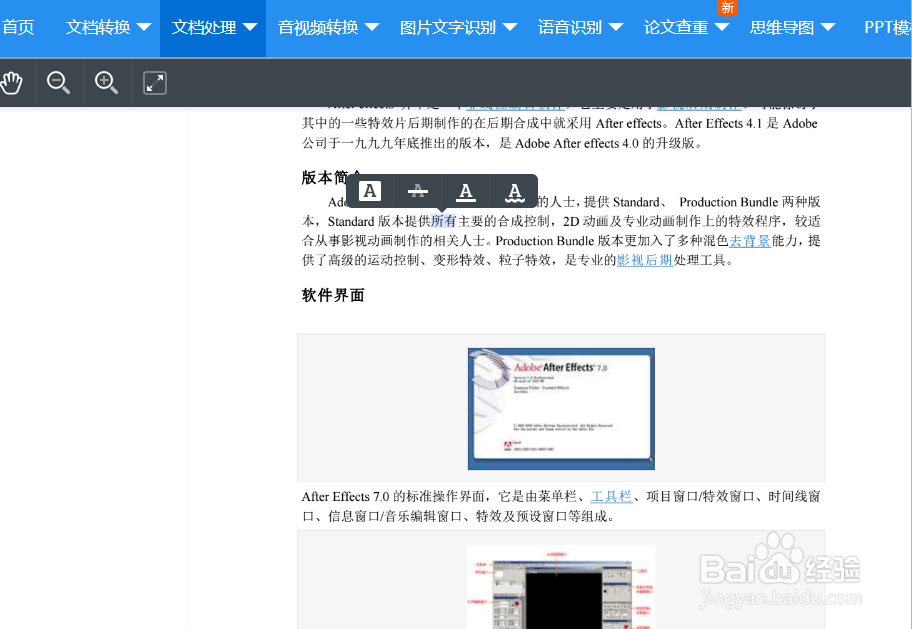This screenshot has width=912, height=629.
Task: Go to the 首页 menu item
Action: [x=19, y=27]
